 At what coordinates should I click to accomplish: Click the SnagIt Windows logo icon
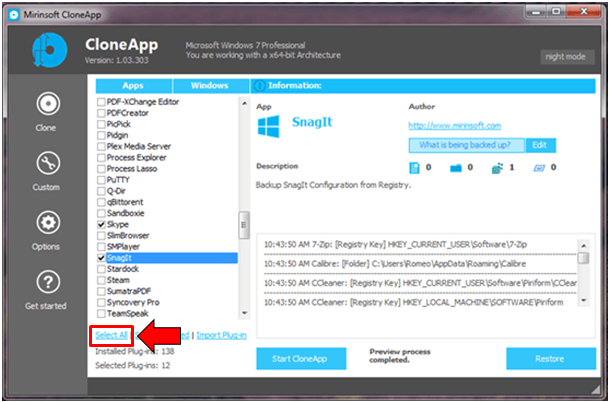(x=268, y=126)
